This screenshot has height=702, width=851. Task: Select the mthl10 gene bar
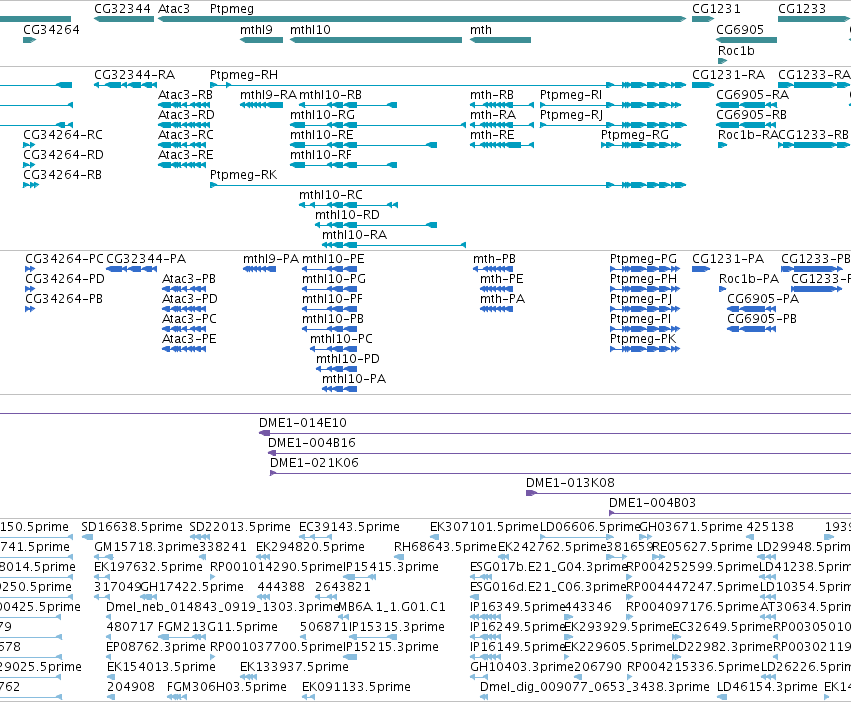point(376,40)
